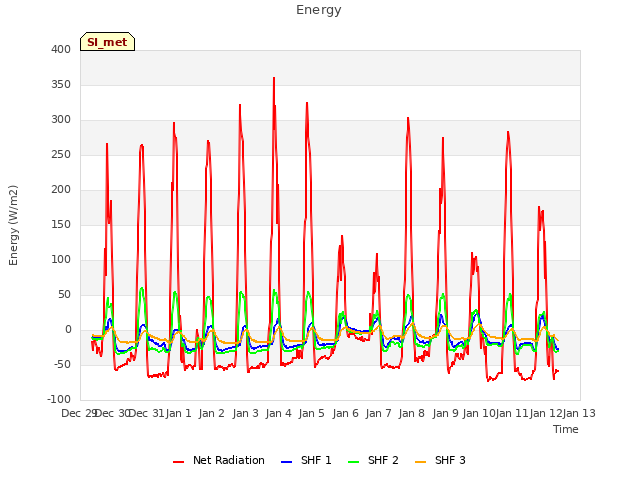Click the -50 y-axis tick label
640x480 pixels.
(62, 364)
